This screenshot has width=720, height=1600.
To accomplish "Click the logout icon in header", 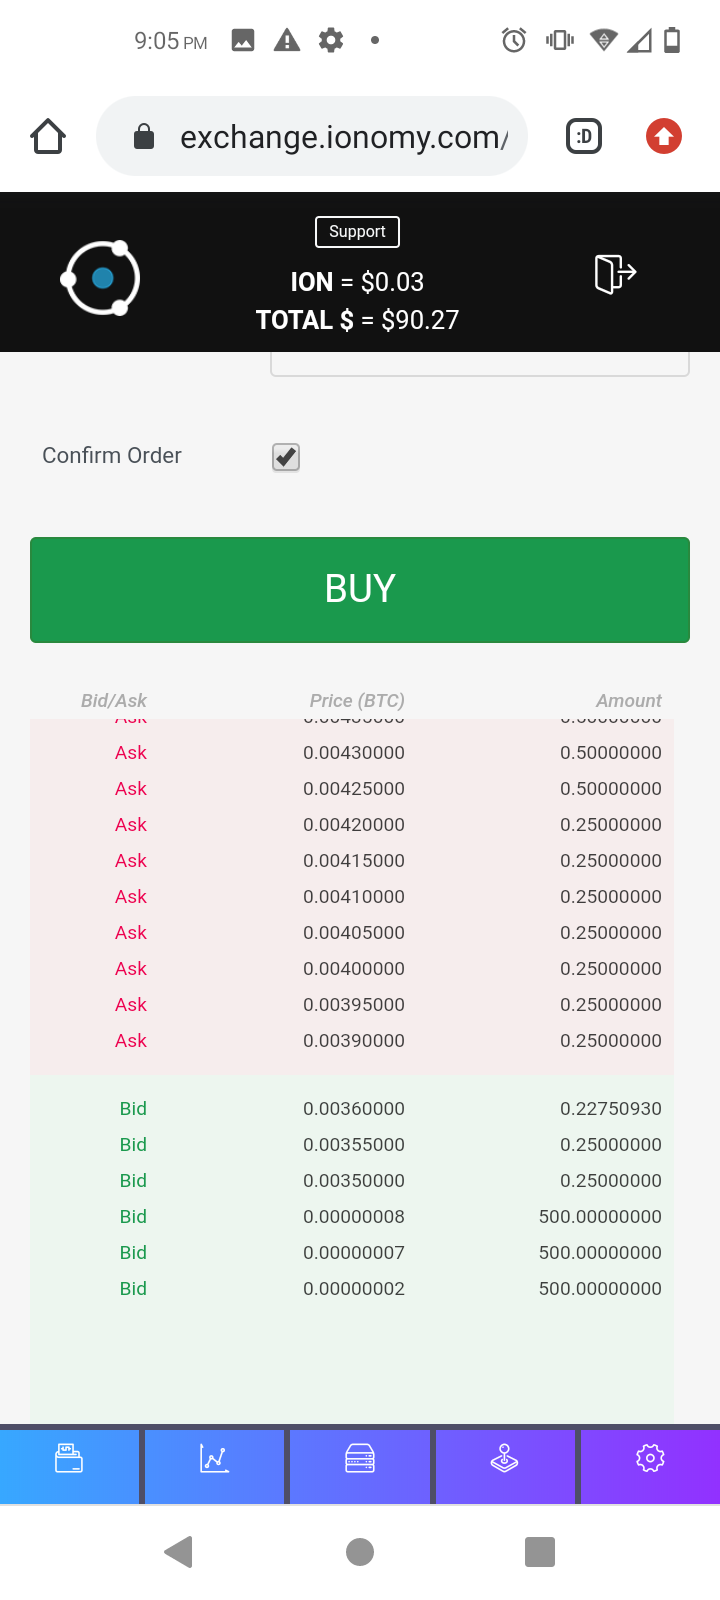I will (615, 273).
